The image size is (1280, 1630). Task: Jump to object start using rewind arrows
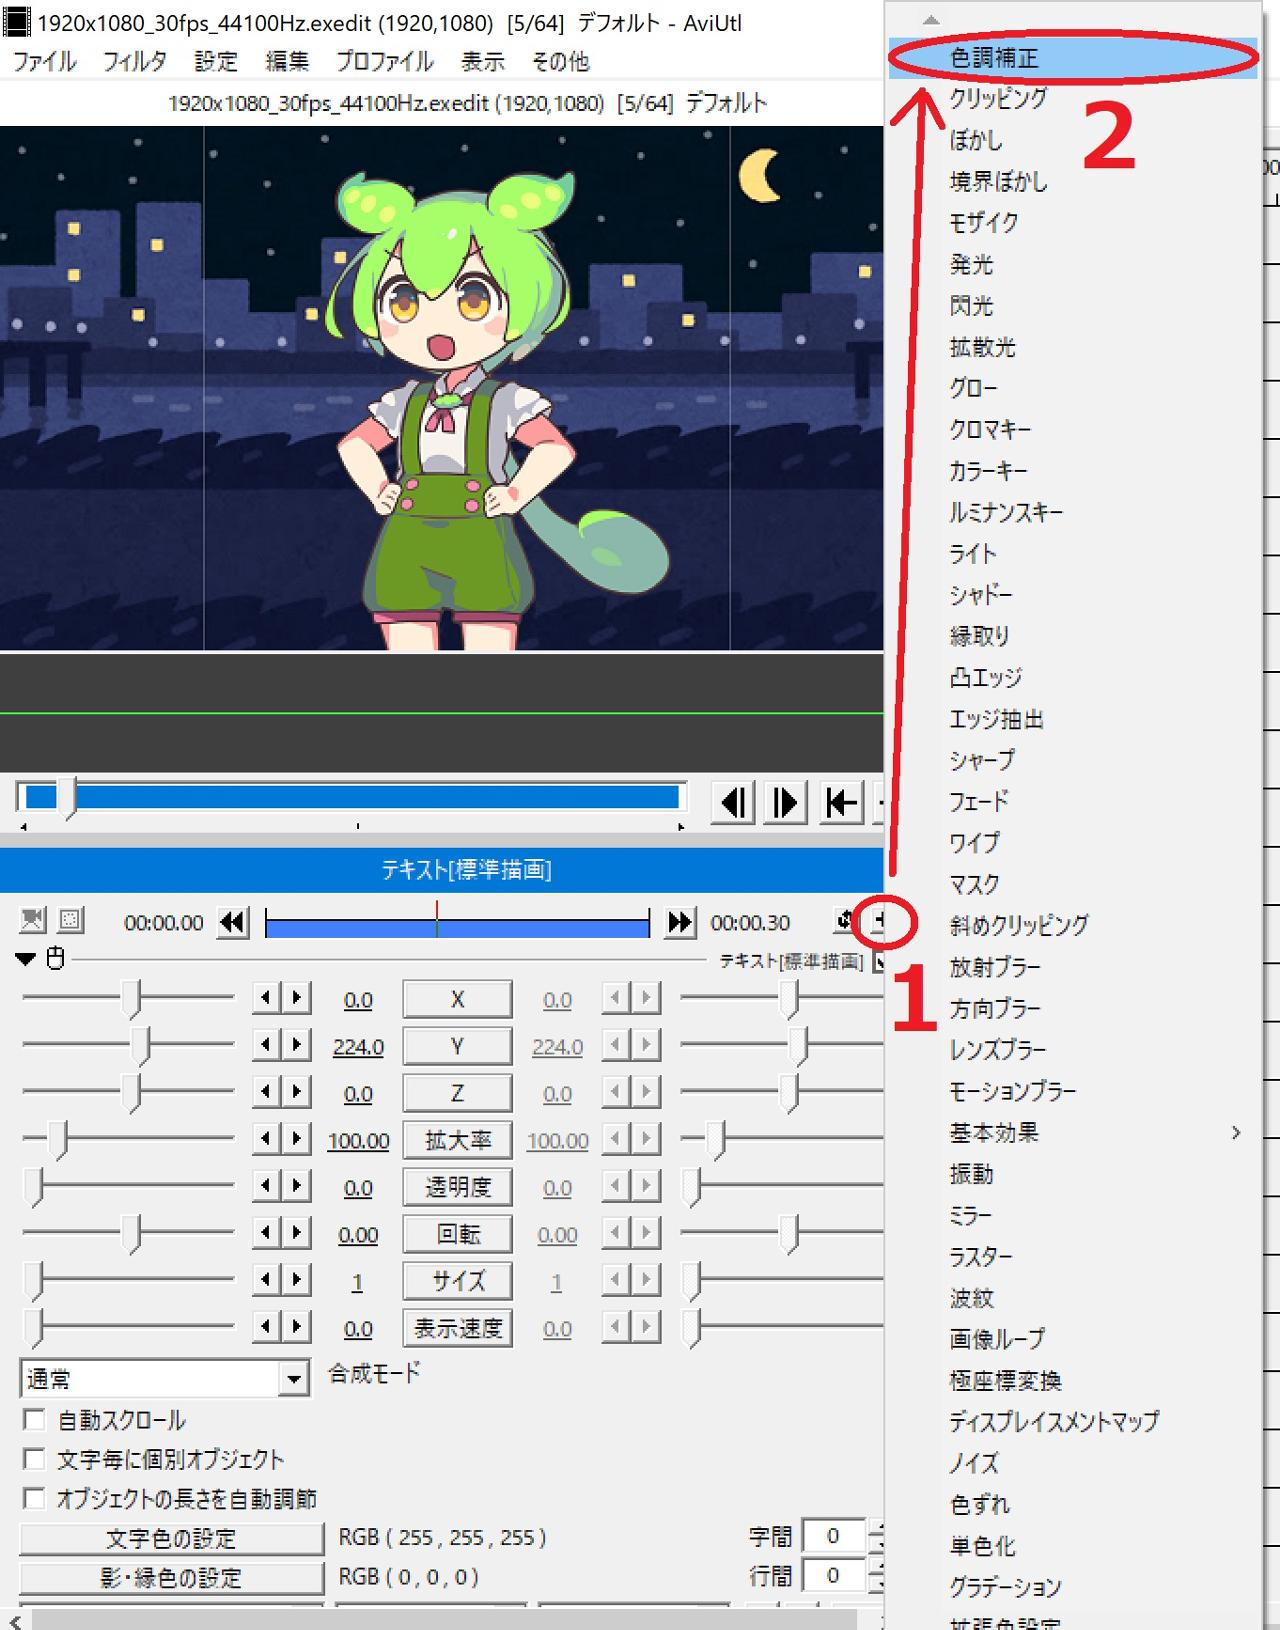[x=233, y=922]
